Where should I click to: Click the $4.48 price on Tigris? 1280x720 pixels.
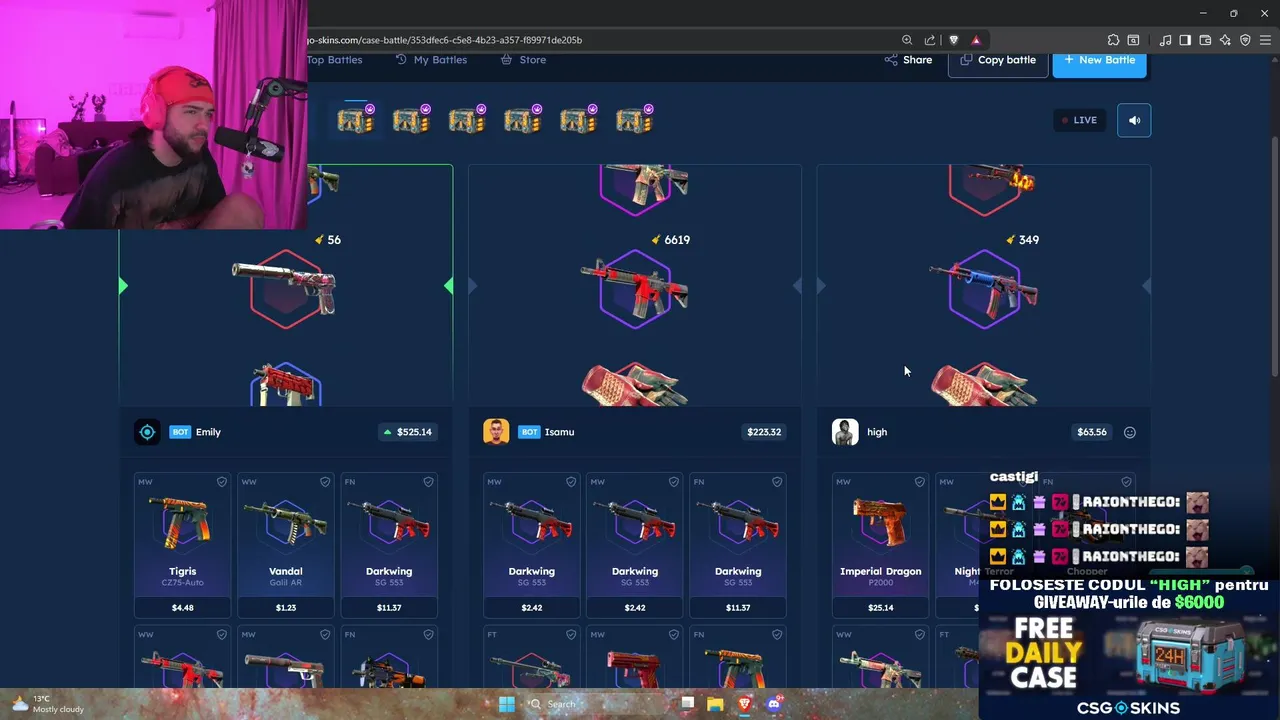coord(182,607)
